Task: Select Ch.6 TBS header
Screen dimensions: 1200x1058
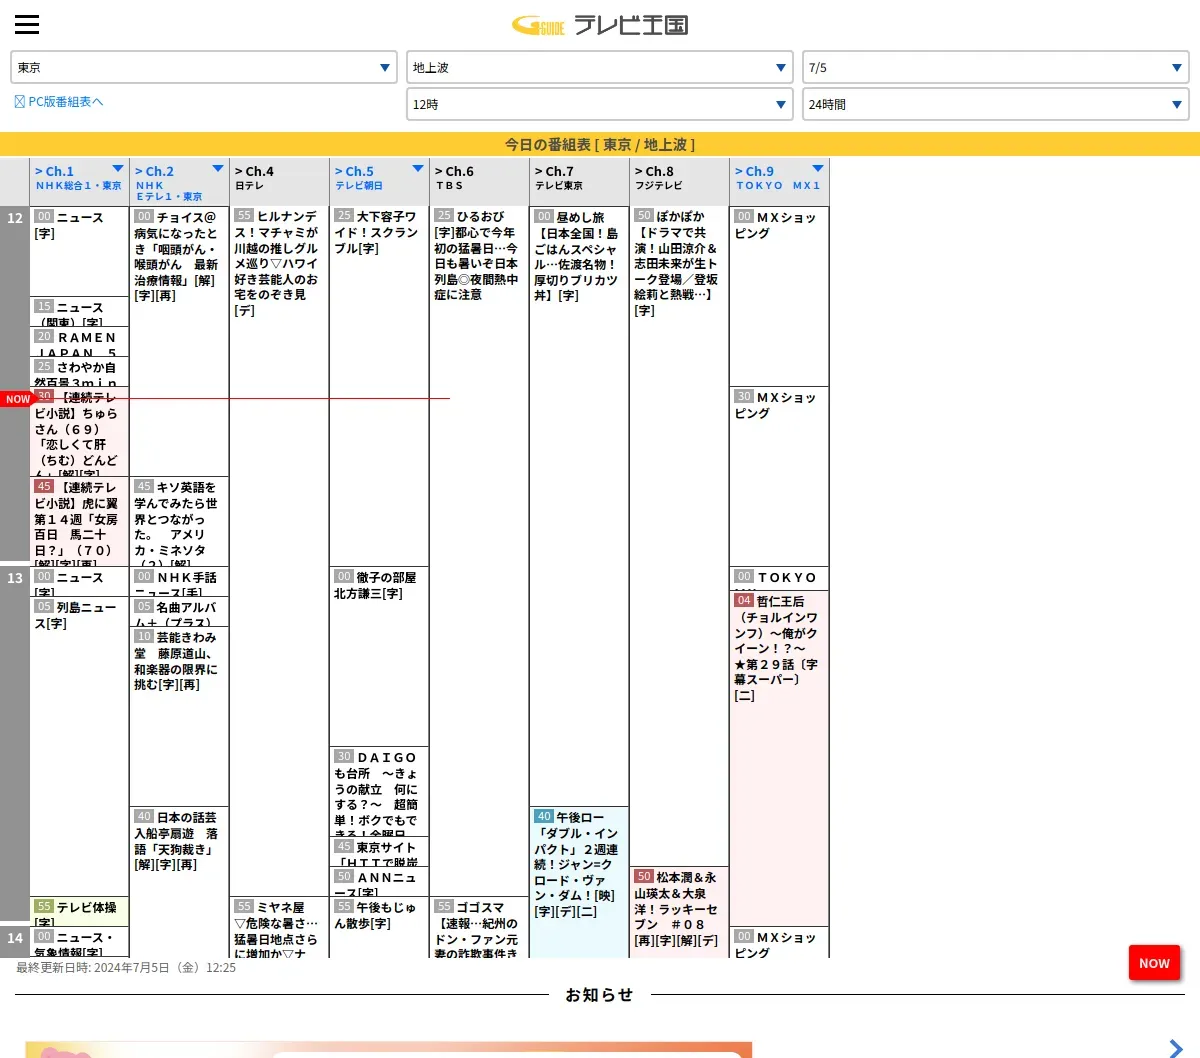Action: [x=479, y=181]
